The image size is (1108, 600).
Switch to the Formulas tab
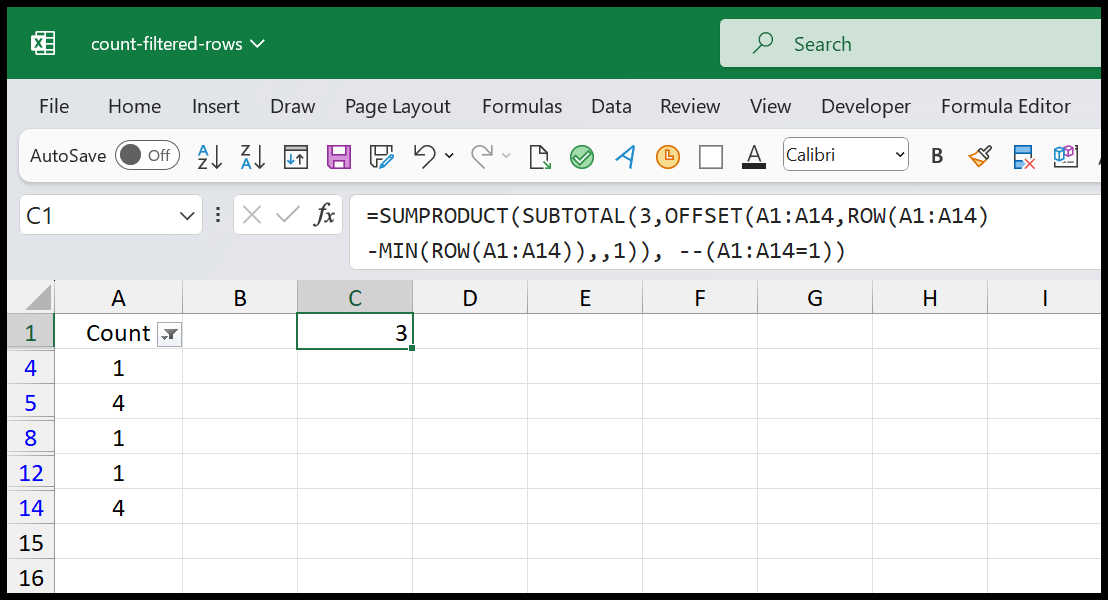[521, 106]
